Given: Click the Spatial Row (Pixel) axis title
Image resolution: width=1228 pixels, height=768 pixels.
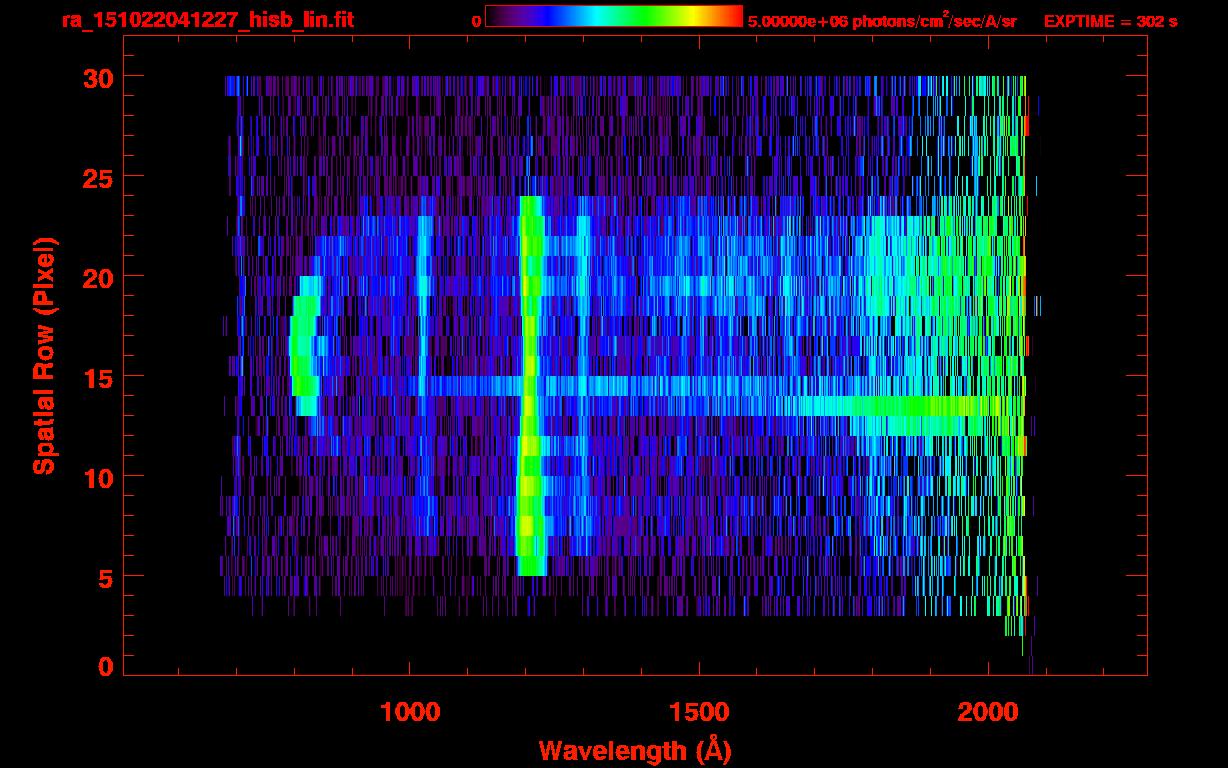Looking at the screenshot, I should [44, 355].
